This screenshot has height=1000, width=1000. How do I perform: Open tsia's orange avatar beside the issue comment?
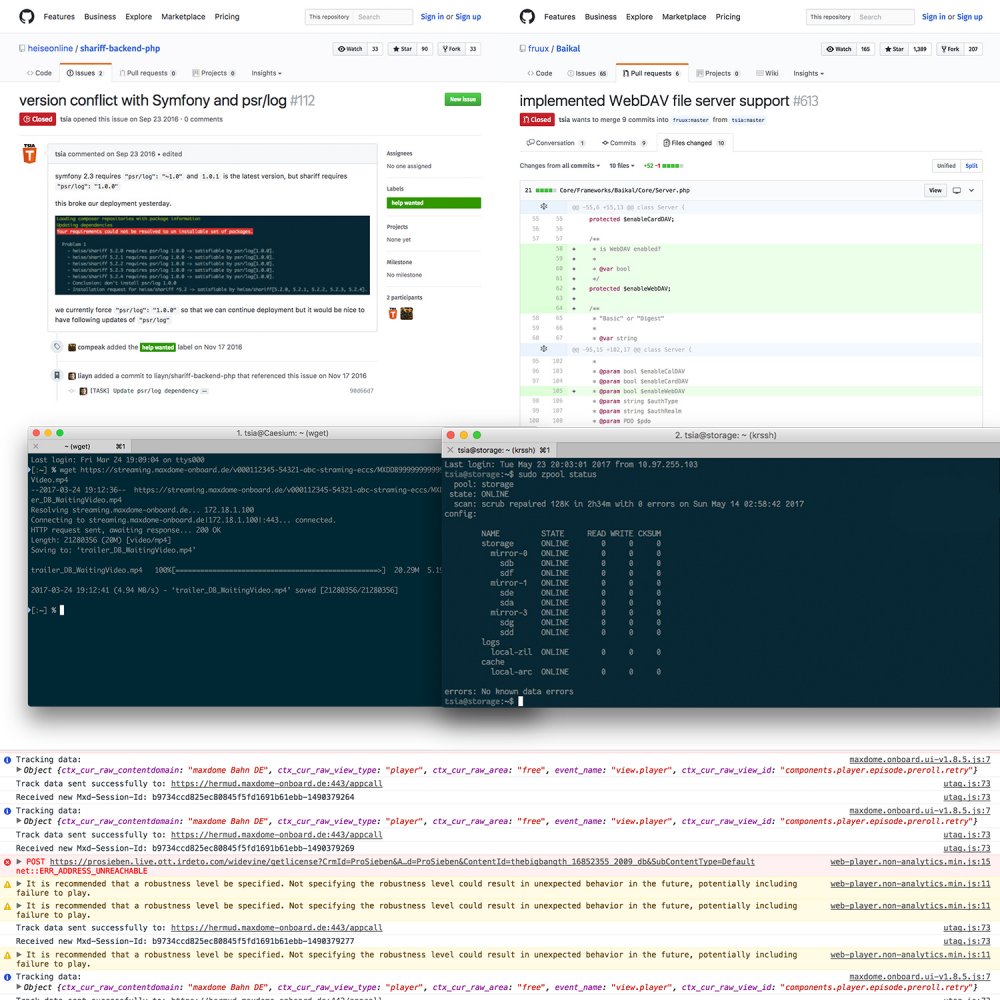coord(29,154)
